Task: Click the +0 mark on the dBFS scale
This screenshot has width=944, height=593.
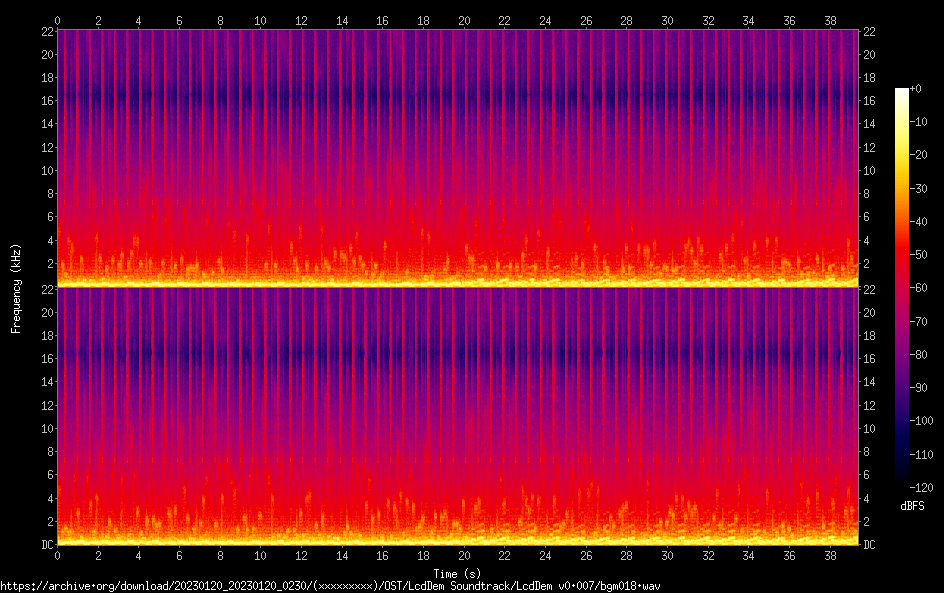Action: (x=915, y=89)
